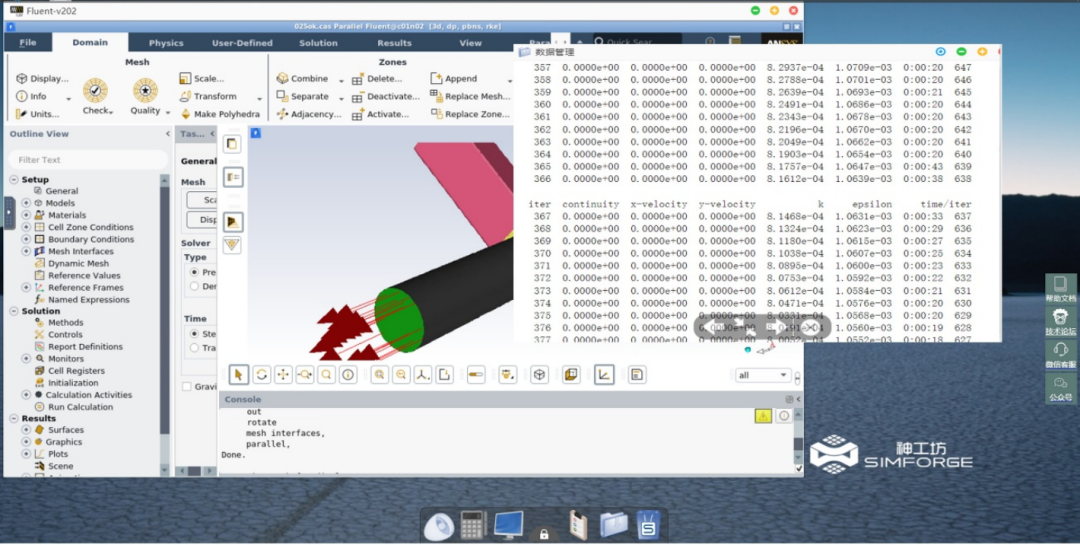Click the axes display toggle icon
The height and width of the screenshot is (545, 1080).
[x=604, y=375]
